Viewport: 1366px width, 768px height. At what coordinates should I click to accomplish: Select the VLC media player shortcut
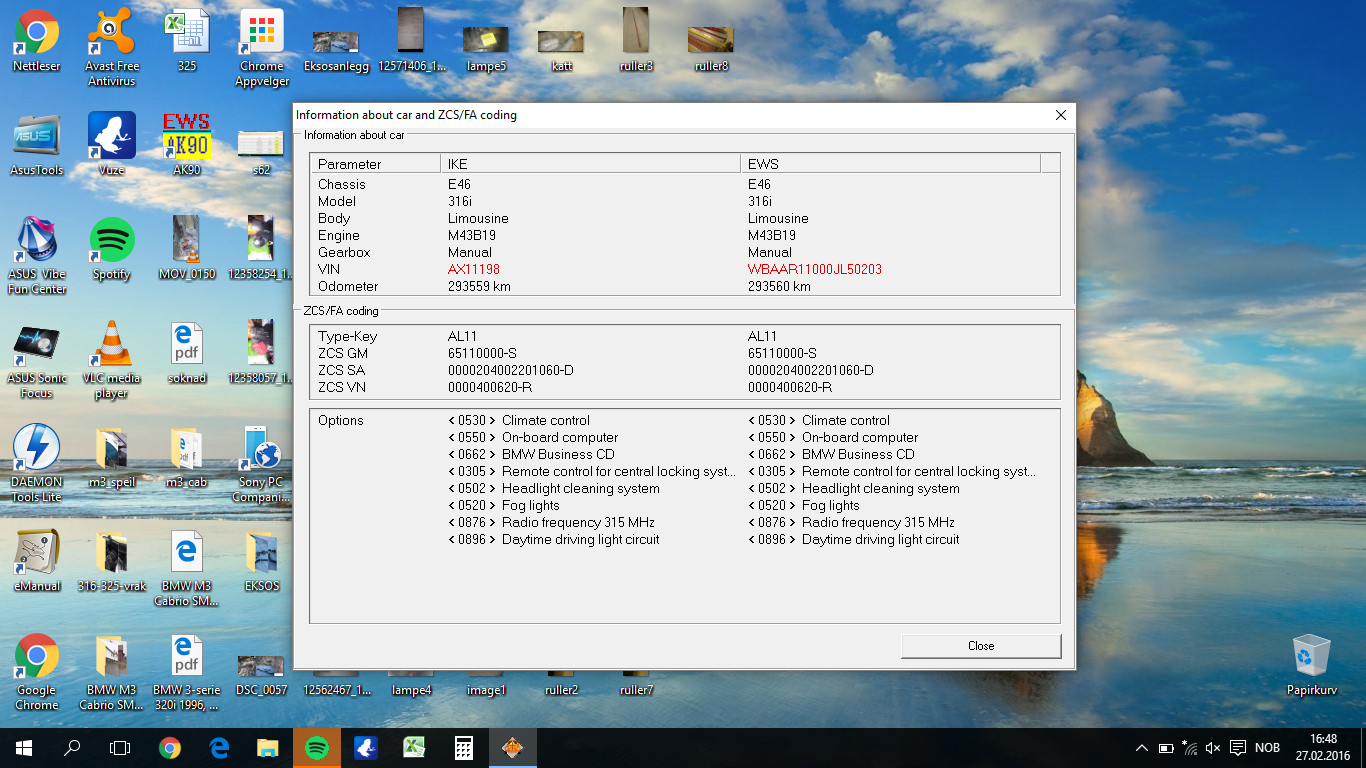[112, 359]
